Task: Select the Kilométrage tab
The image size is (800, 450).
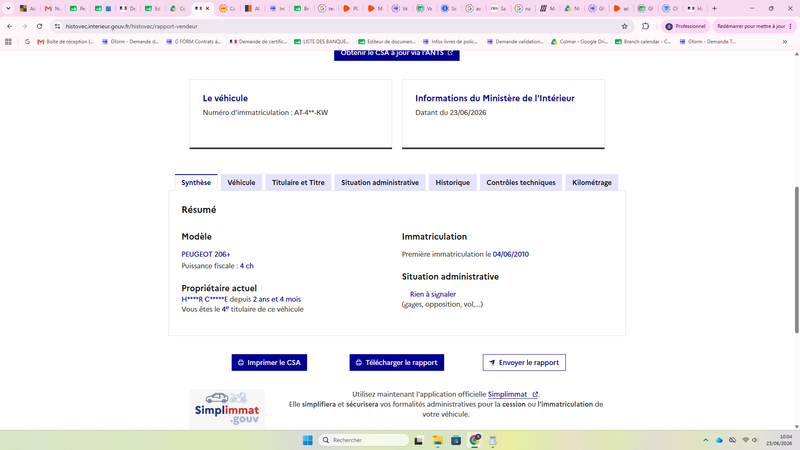Action: coord(592,183)
